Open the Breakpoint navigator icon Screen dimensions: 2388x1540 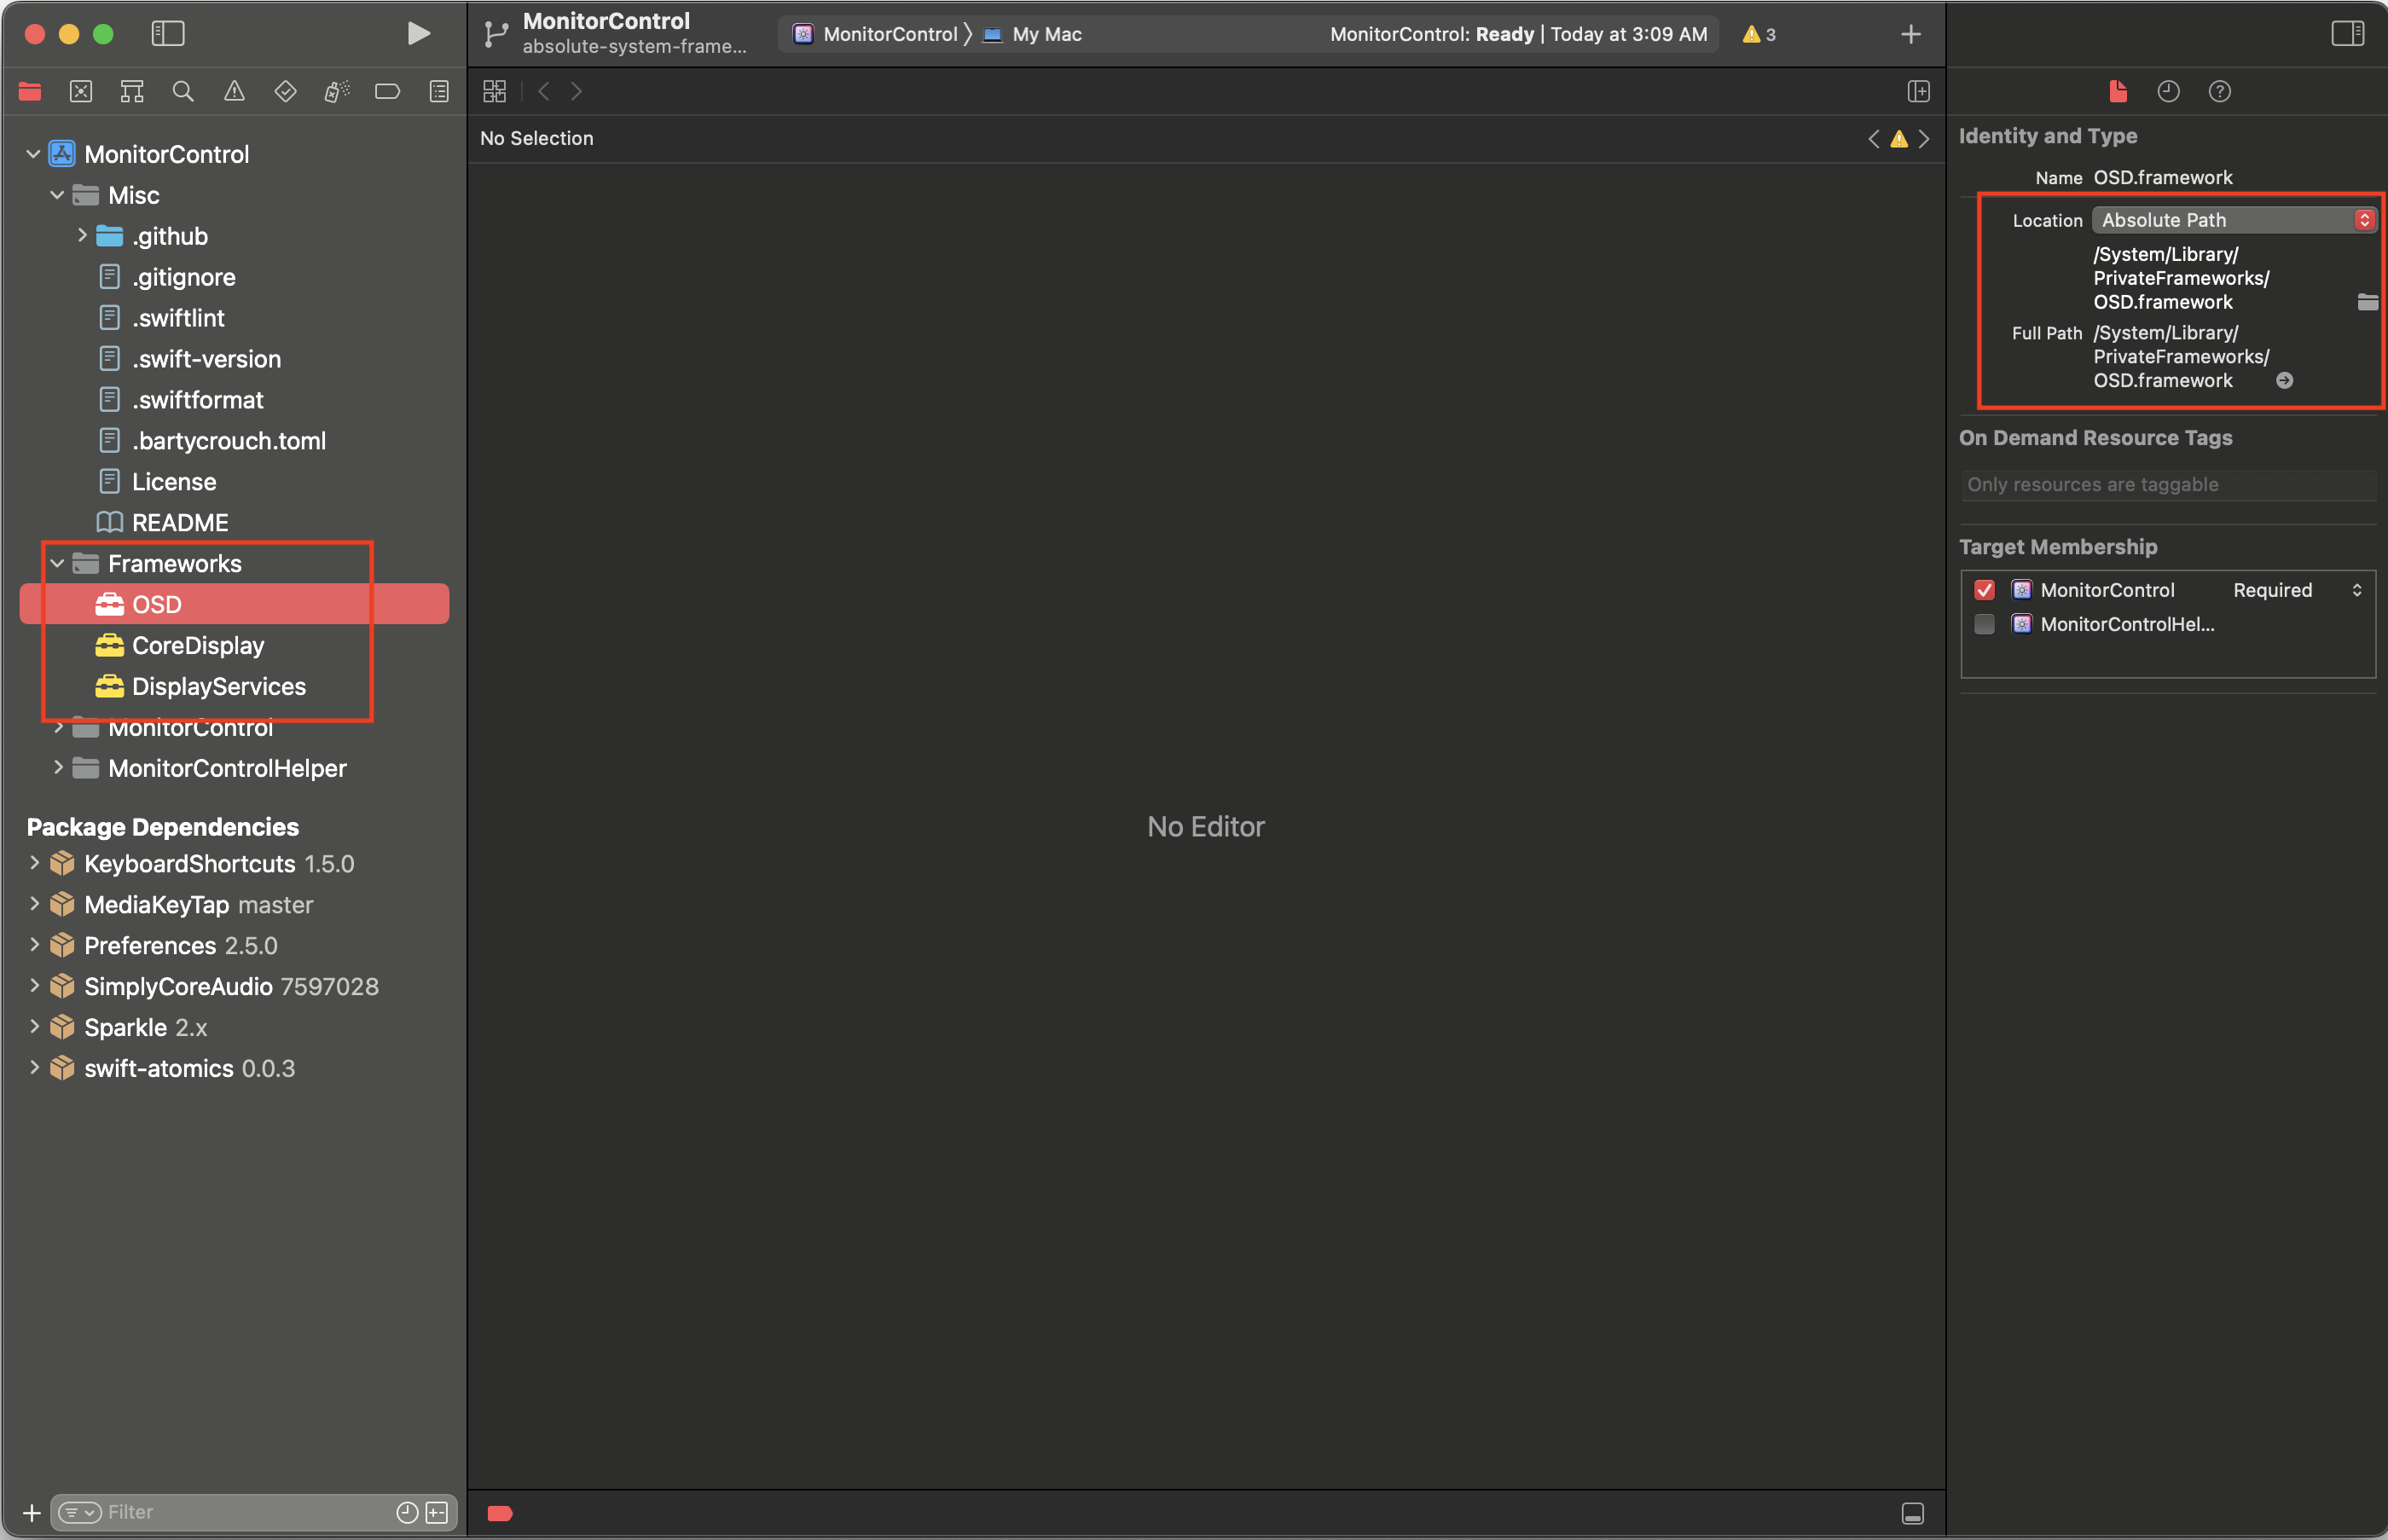387,92
